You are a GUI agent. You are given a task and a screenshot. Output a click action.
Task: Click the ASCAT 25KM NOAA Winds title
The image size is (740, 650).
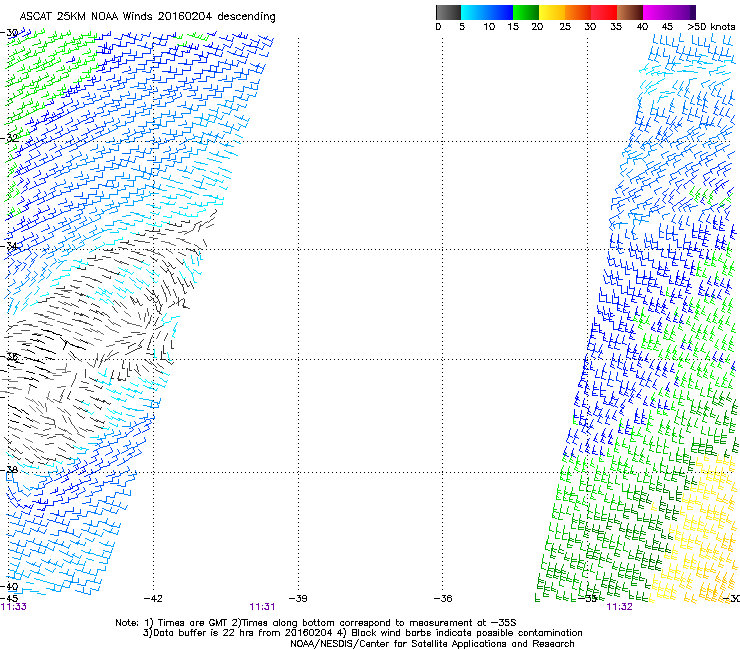147,17
